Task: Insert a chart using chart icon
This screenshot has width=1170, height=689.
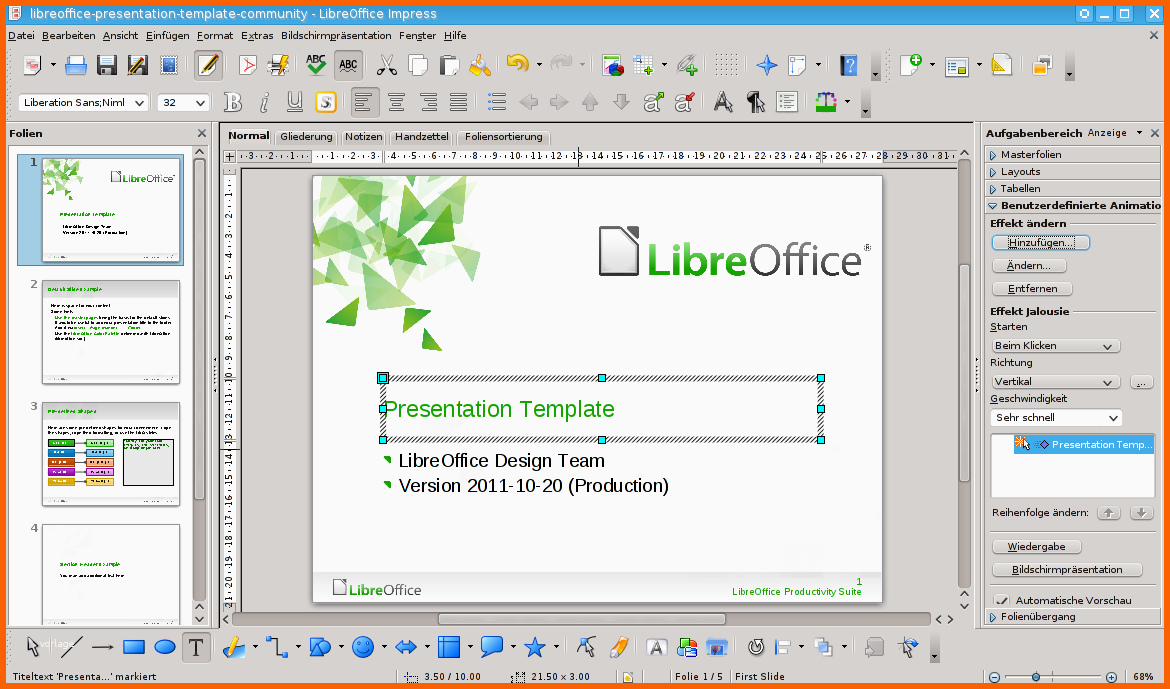Action: [613, 66]
